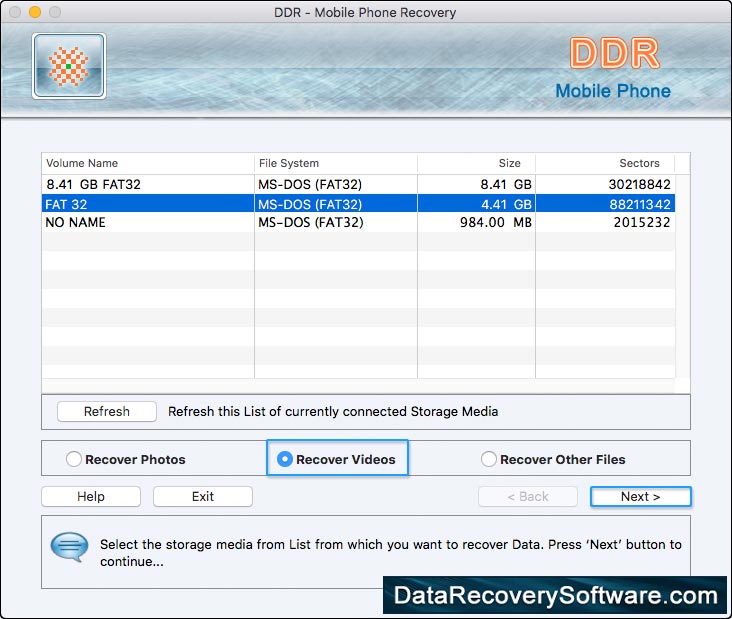This screenshot has width=732, height=619.
Task: Click the Exit button
Action: coord(203,496)
